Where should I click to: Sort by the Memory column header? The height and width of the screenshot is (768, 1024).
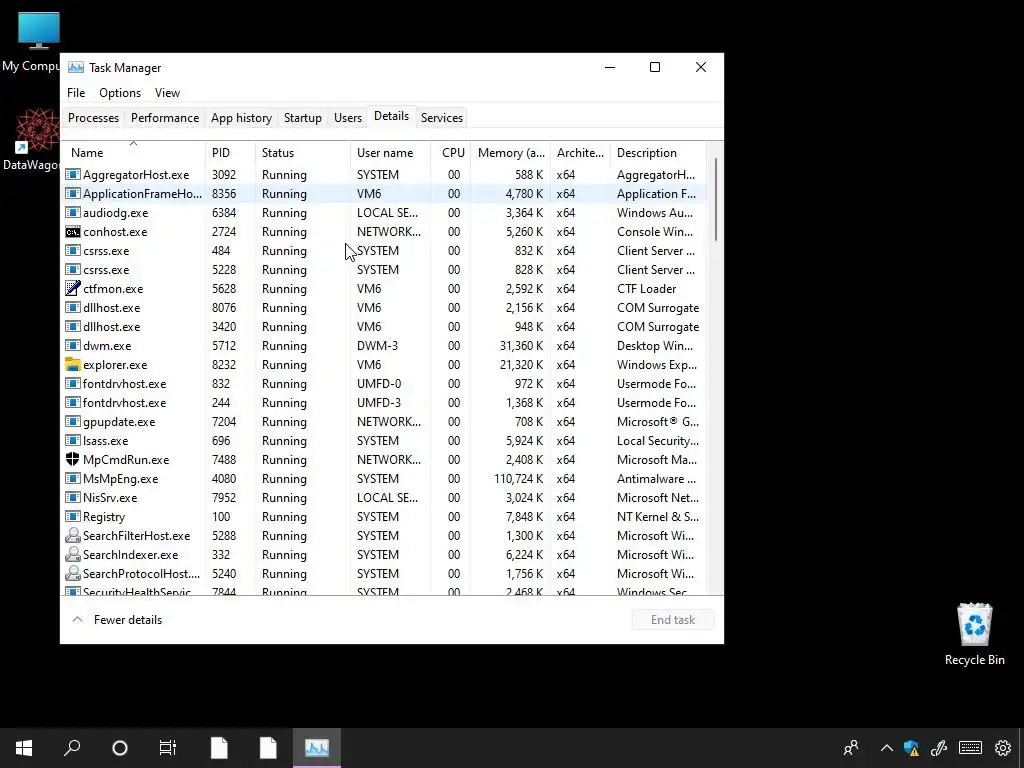[511, 153]
